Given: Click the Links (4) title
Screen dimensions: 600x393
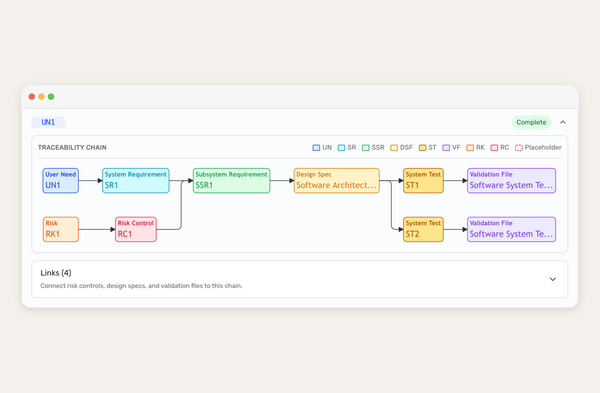Looking at the screenshot, I should 56,273.
